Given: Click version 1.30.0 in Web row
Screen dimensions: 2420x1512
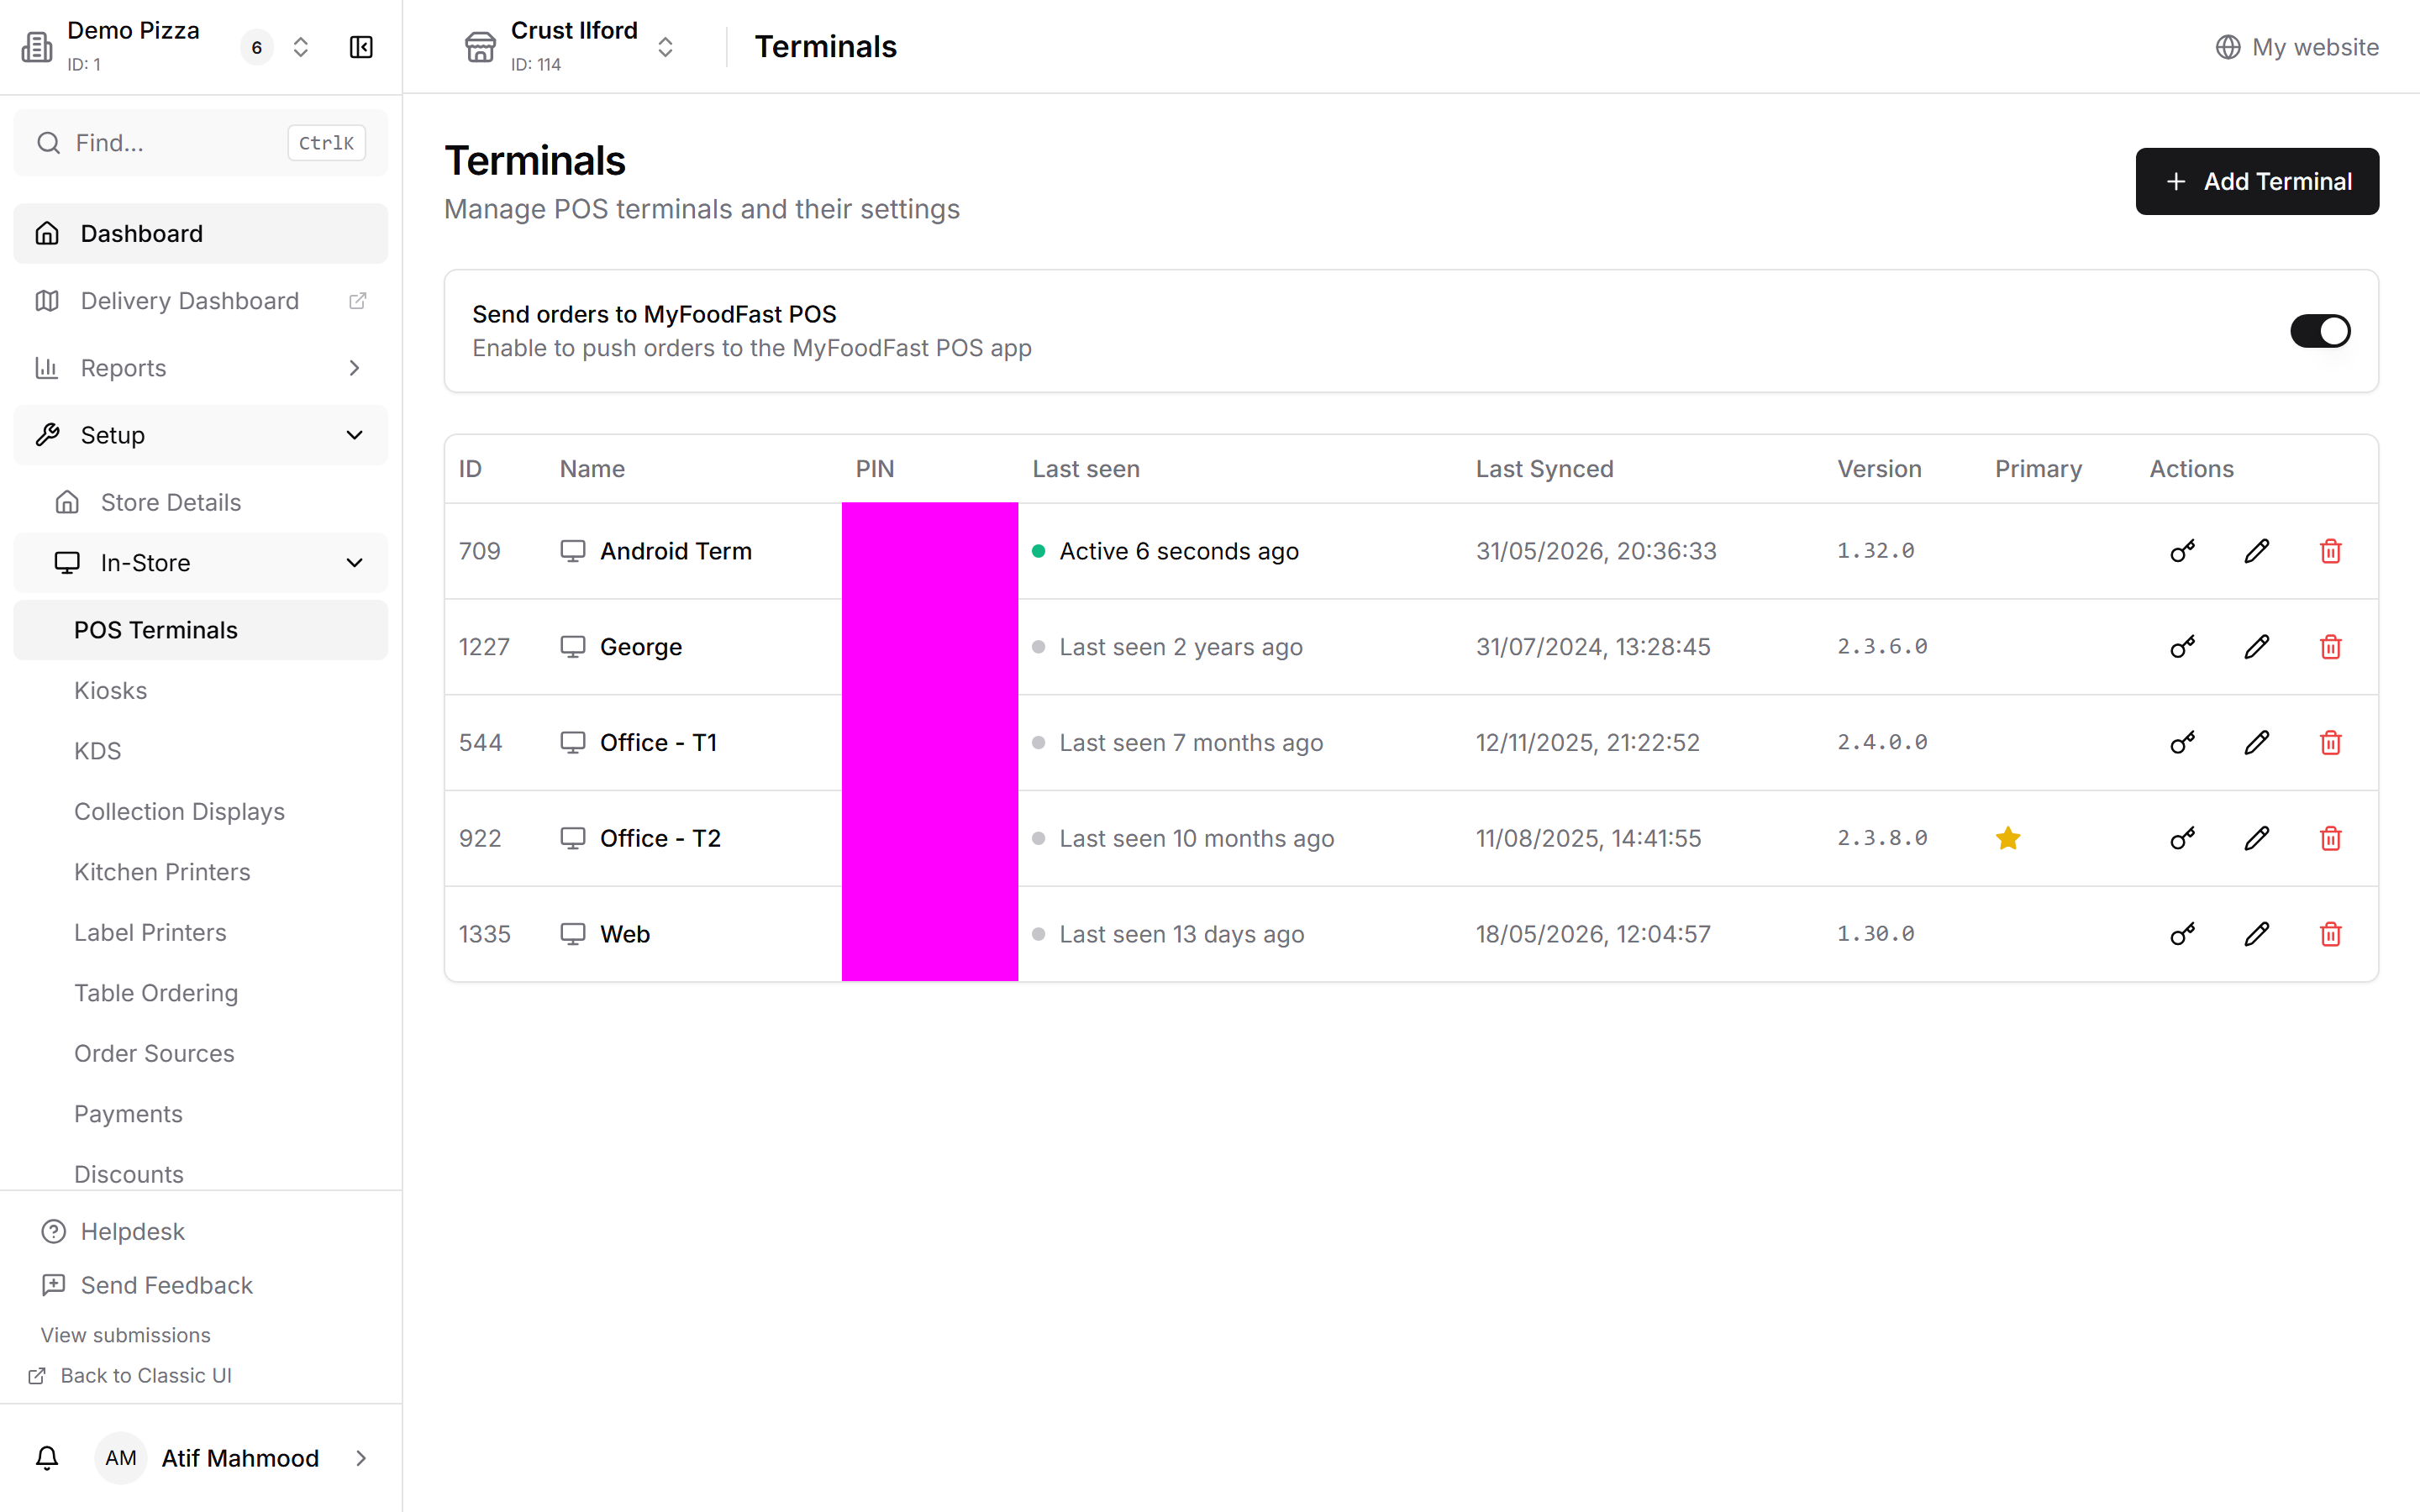Looking at the screenshot, I should point(1875,934).
